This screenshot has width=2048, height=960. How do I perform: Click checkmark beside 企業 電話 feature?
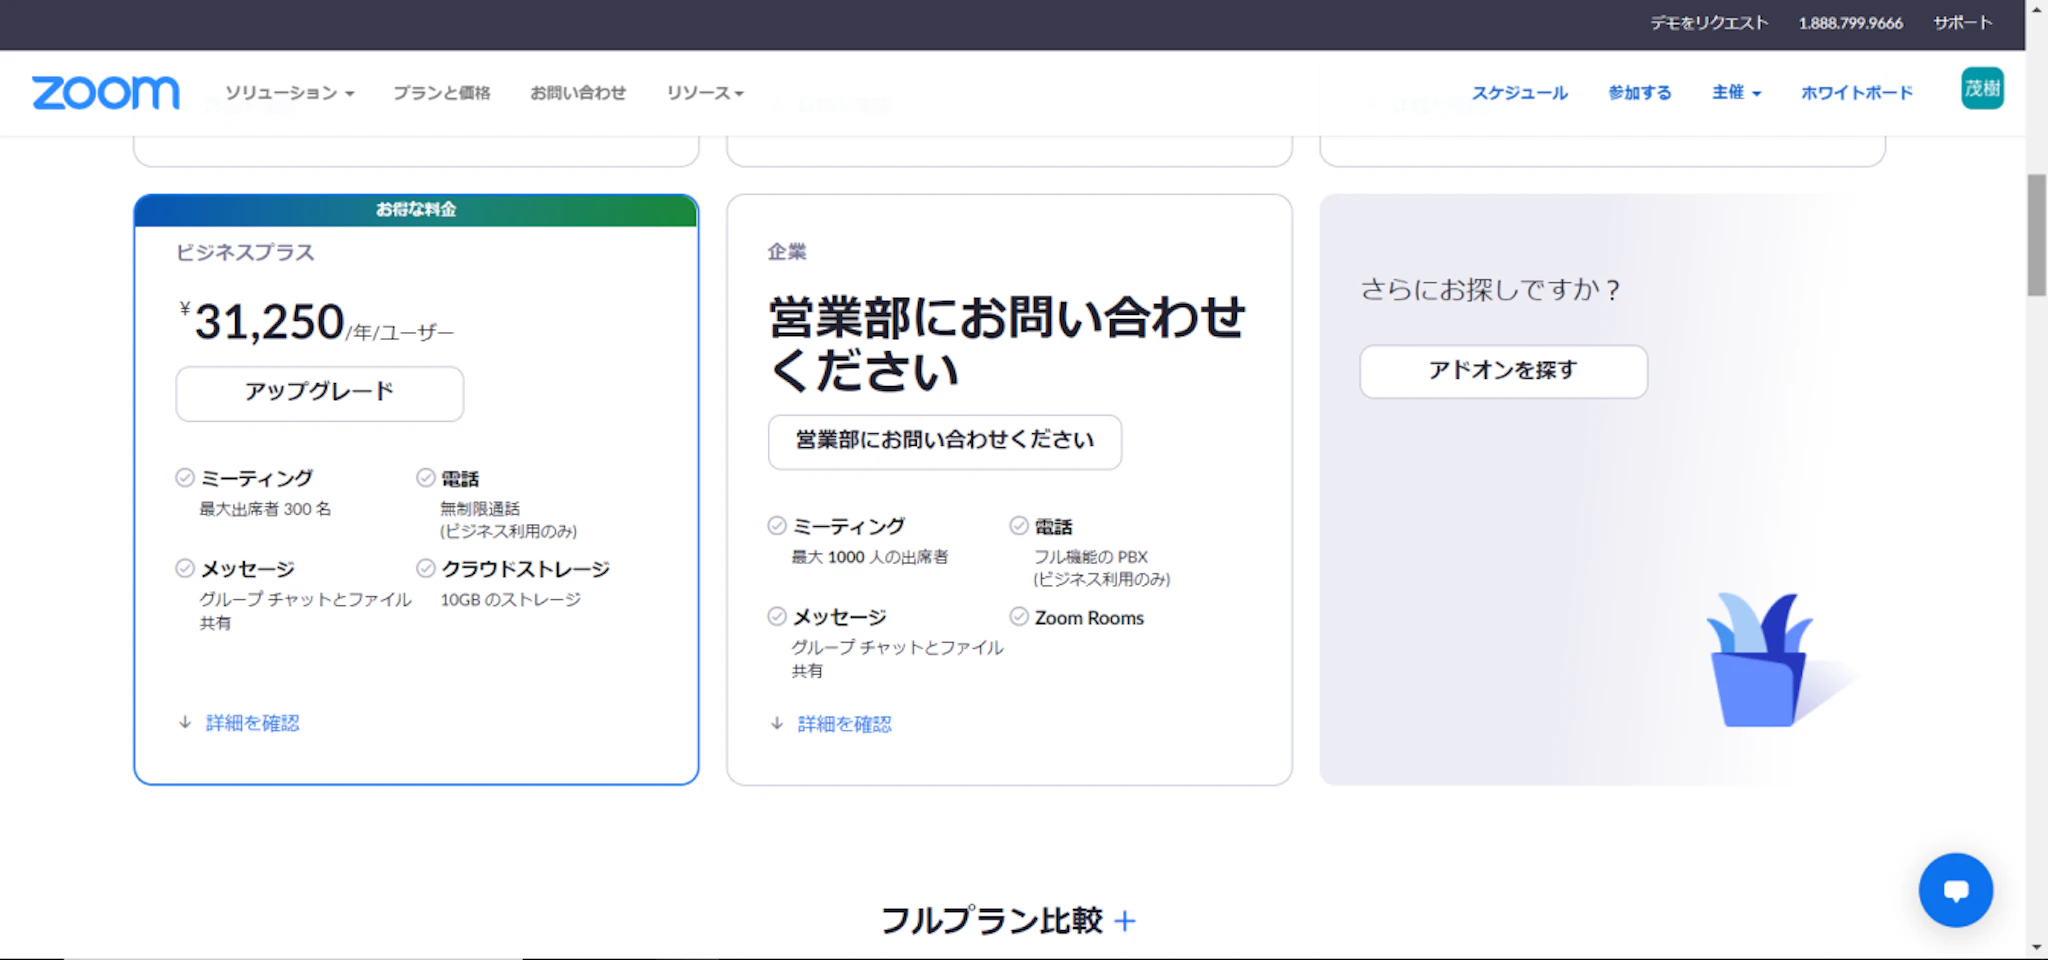[1019, 526]
